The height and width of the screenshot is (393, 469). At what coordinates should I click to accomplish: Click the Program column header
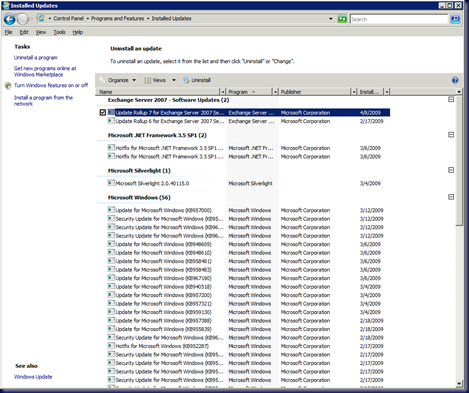[x=249, y=92]
